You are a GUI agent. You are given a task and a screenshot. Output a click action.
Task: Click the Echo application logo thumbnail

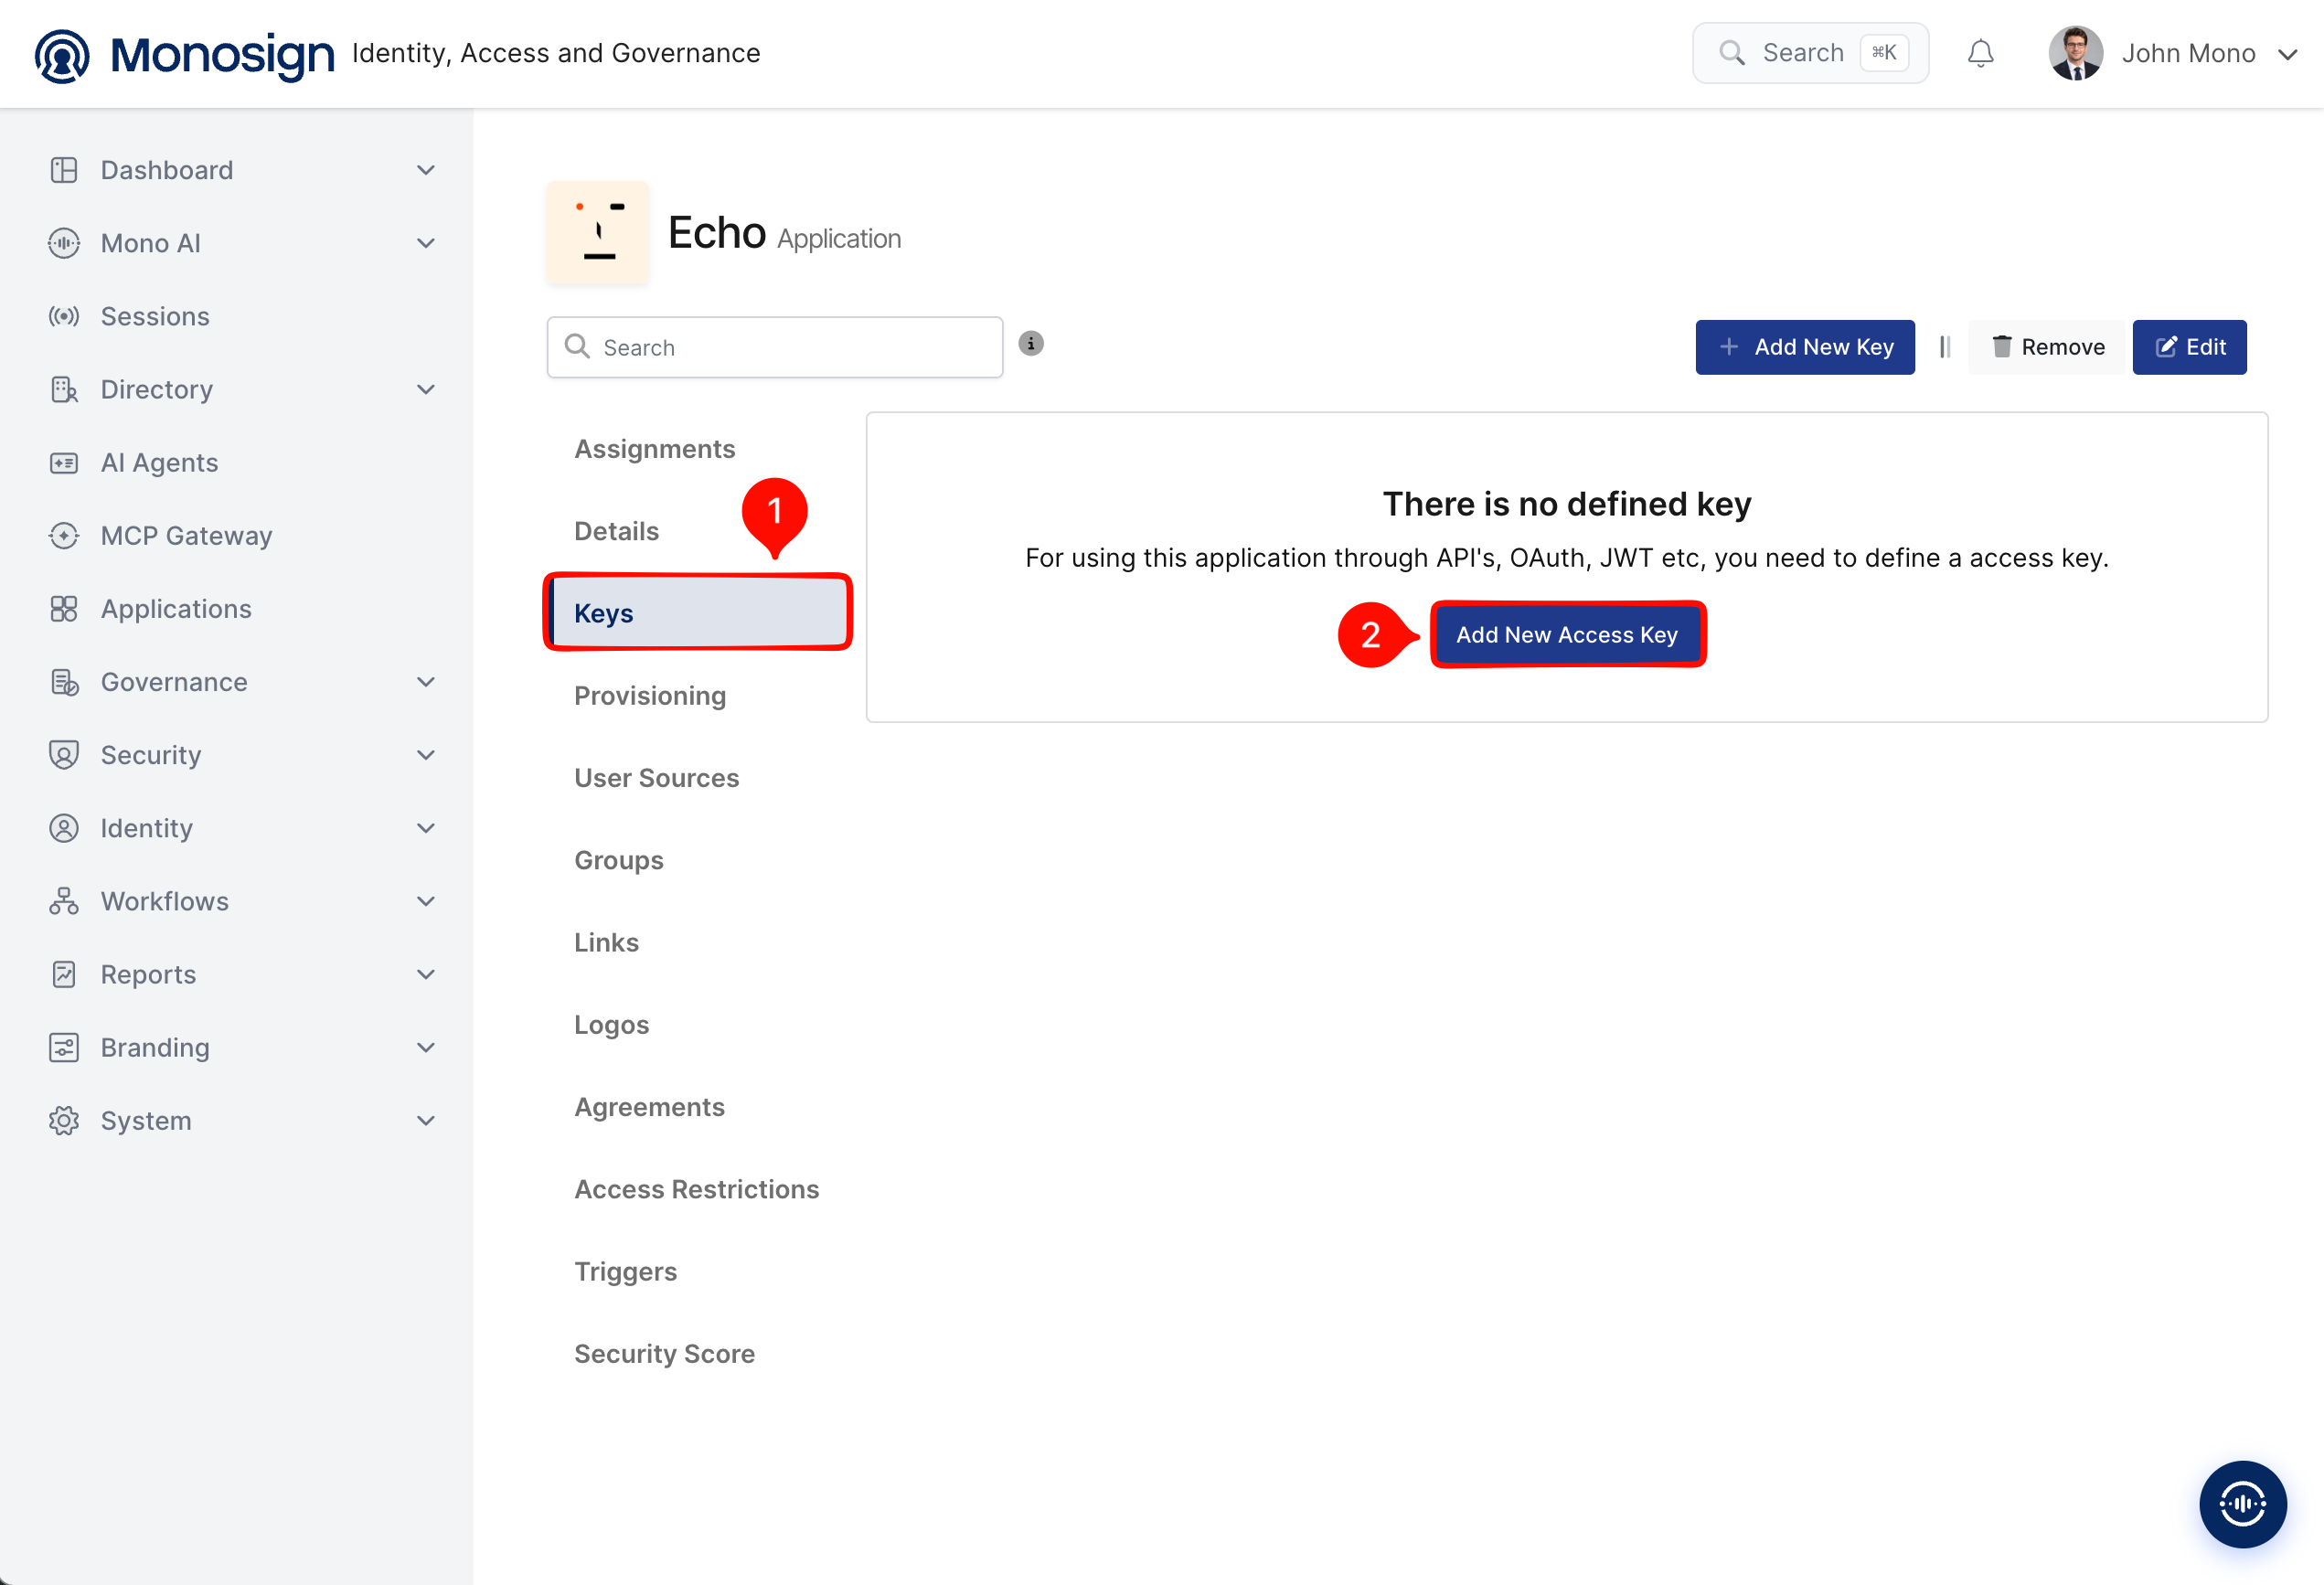coord(598,232)
